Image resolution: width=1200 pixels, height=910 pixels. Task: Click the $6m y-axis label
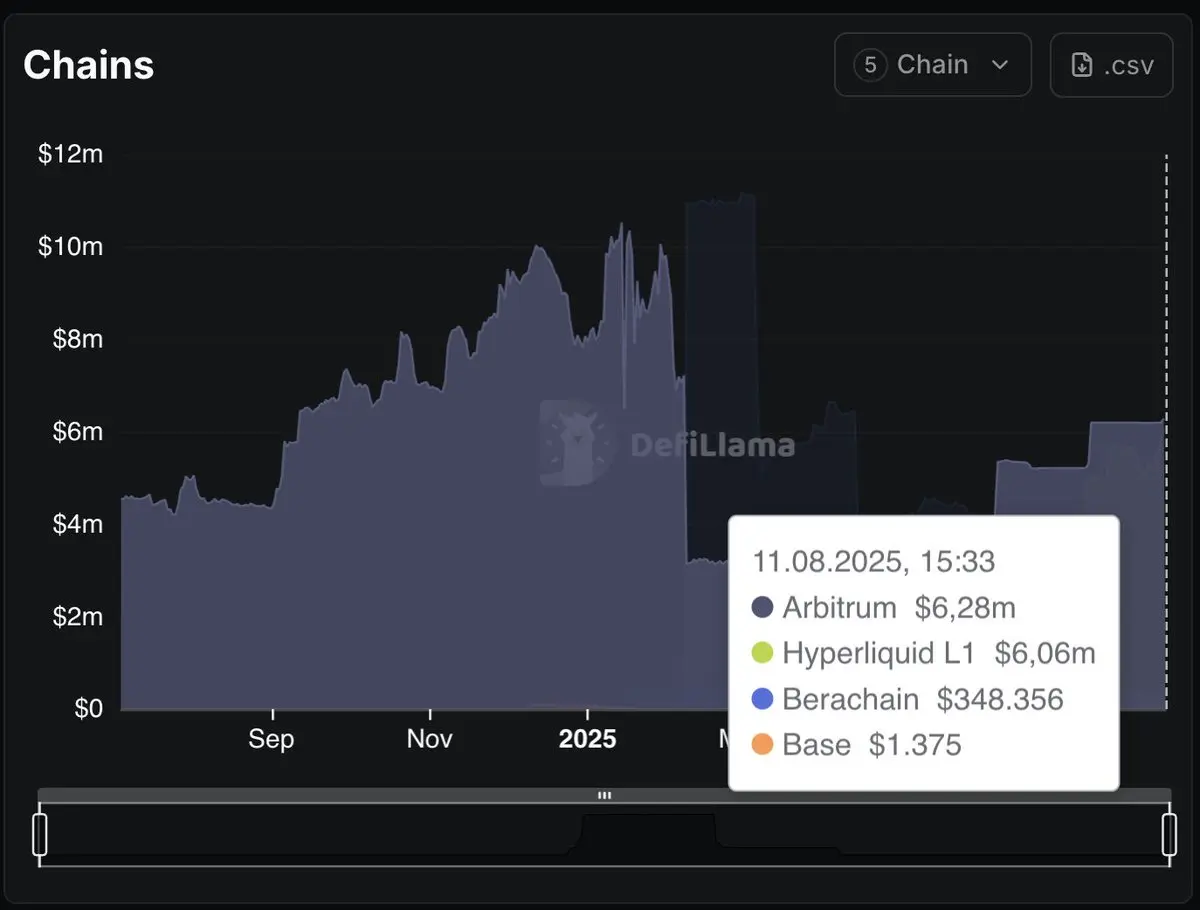click(x=77, y=432)
